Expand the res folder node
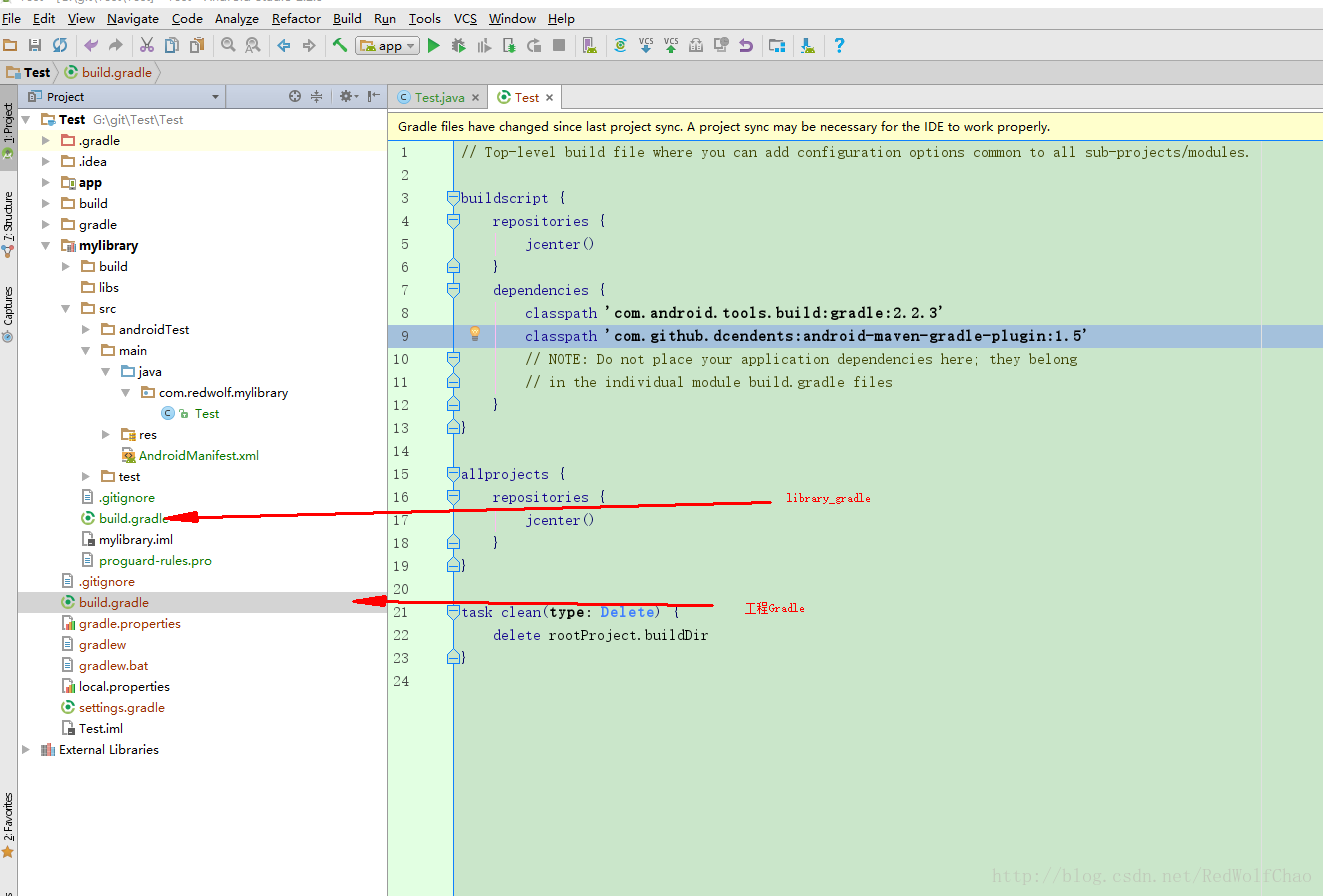The image size is (1323, 896). (105, 434)
